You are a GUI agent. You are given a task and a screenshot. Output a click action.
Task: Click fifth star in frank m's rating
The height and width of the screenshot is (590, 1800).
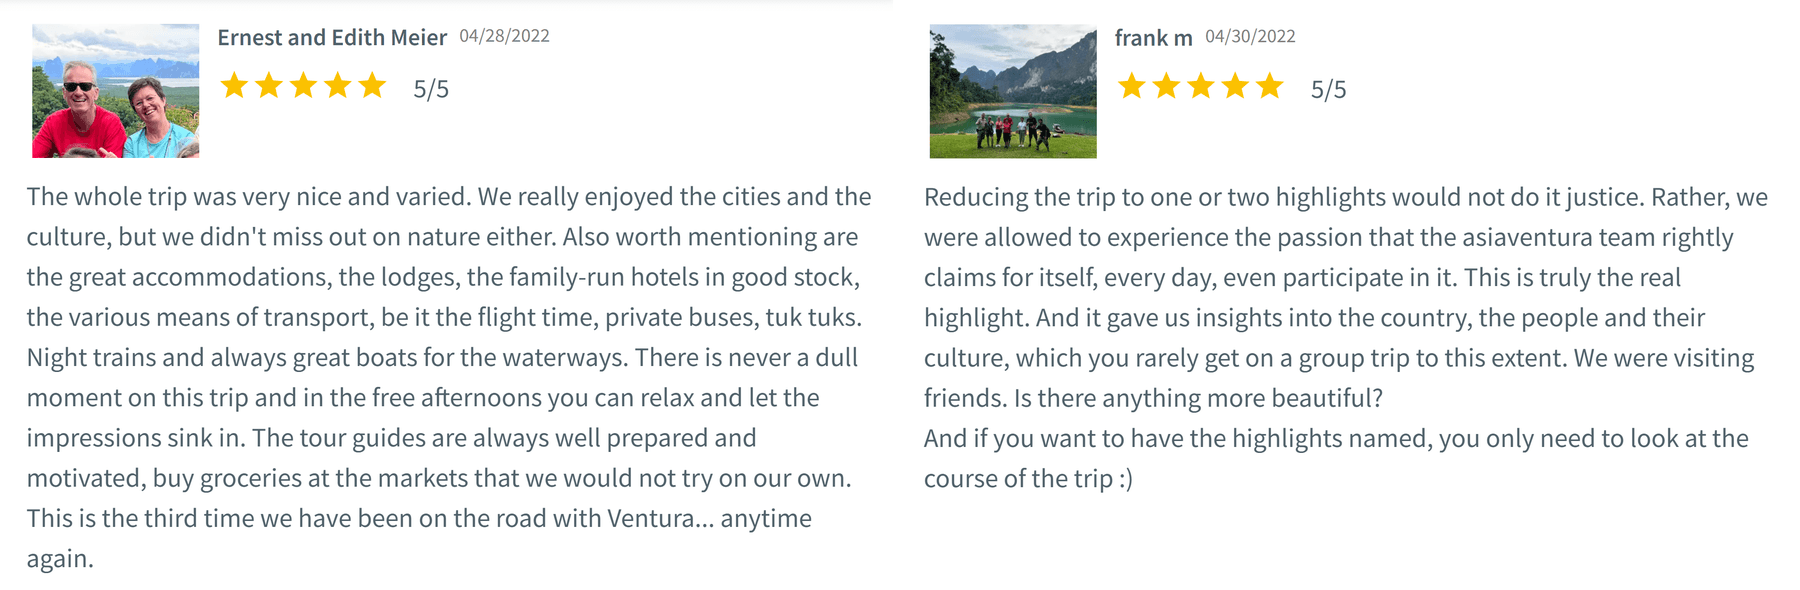(1270, 86)
